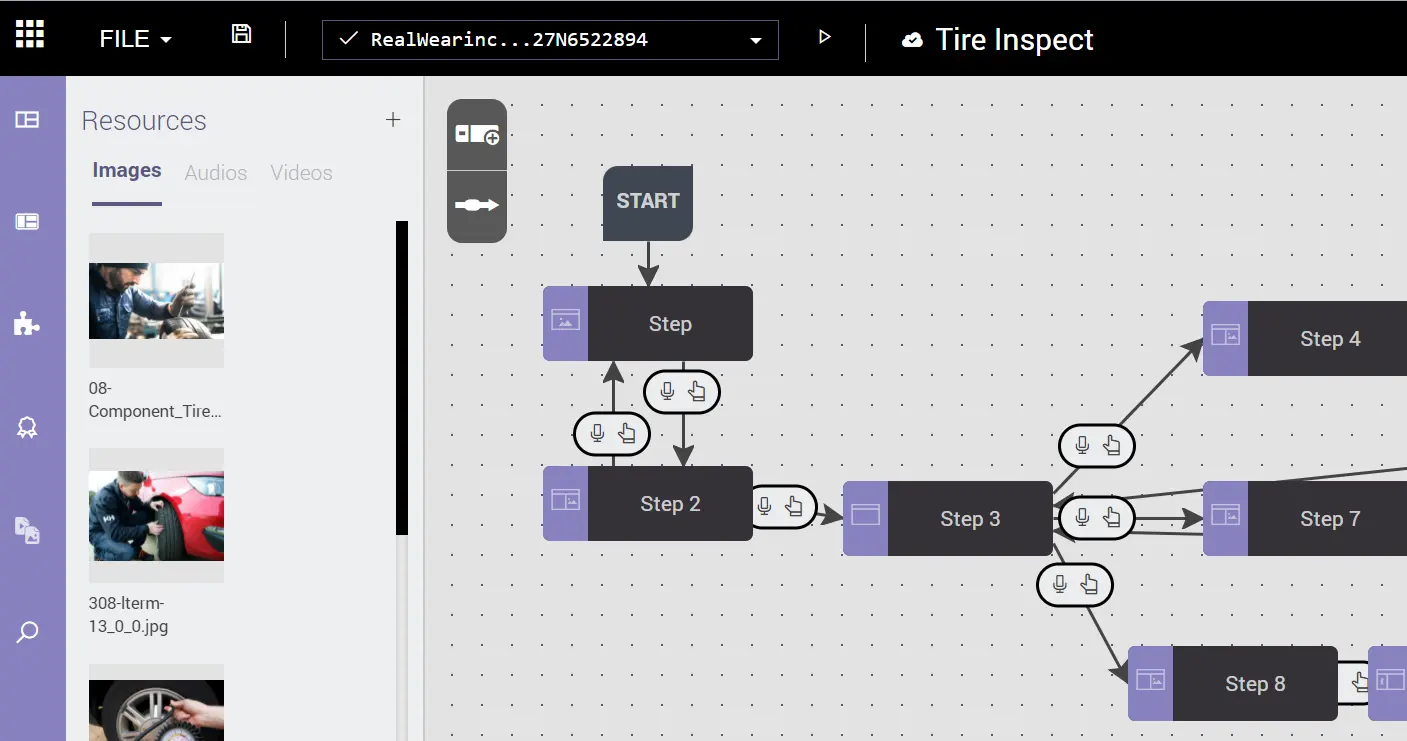The image size is (1407, 741).
Task: Click the layout icon on Step 4
Action: tap(1225, 335)
